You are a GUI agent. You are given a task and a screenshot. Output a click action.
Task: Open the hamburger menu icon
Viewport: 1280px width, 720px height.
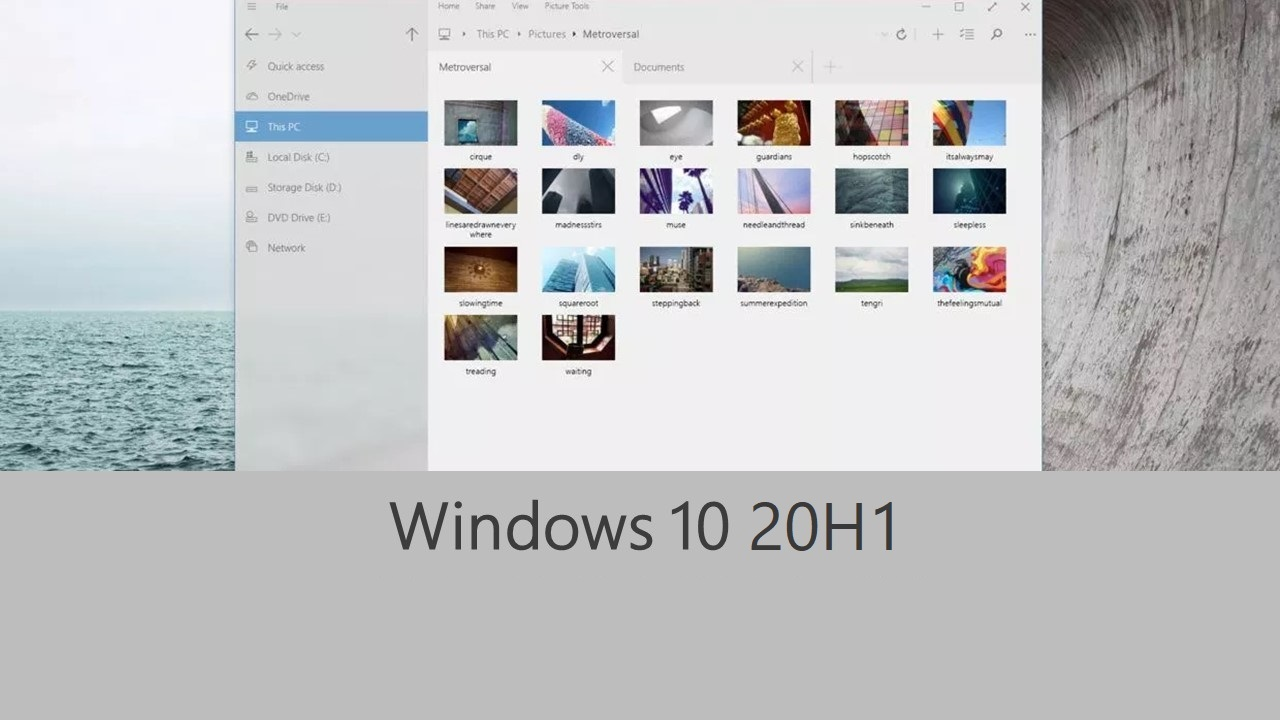tap(251, 6)
